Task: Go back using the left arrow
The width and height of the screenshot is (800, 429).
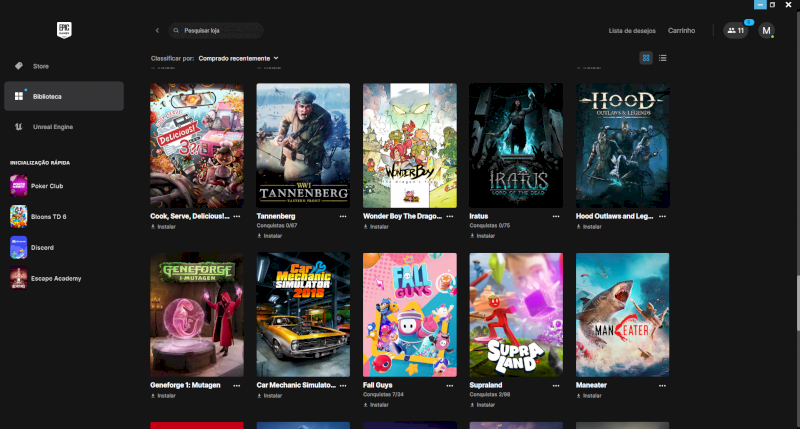Action: click(x=157, y=31)
